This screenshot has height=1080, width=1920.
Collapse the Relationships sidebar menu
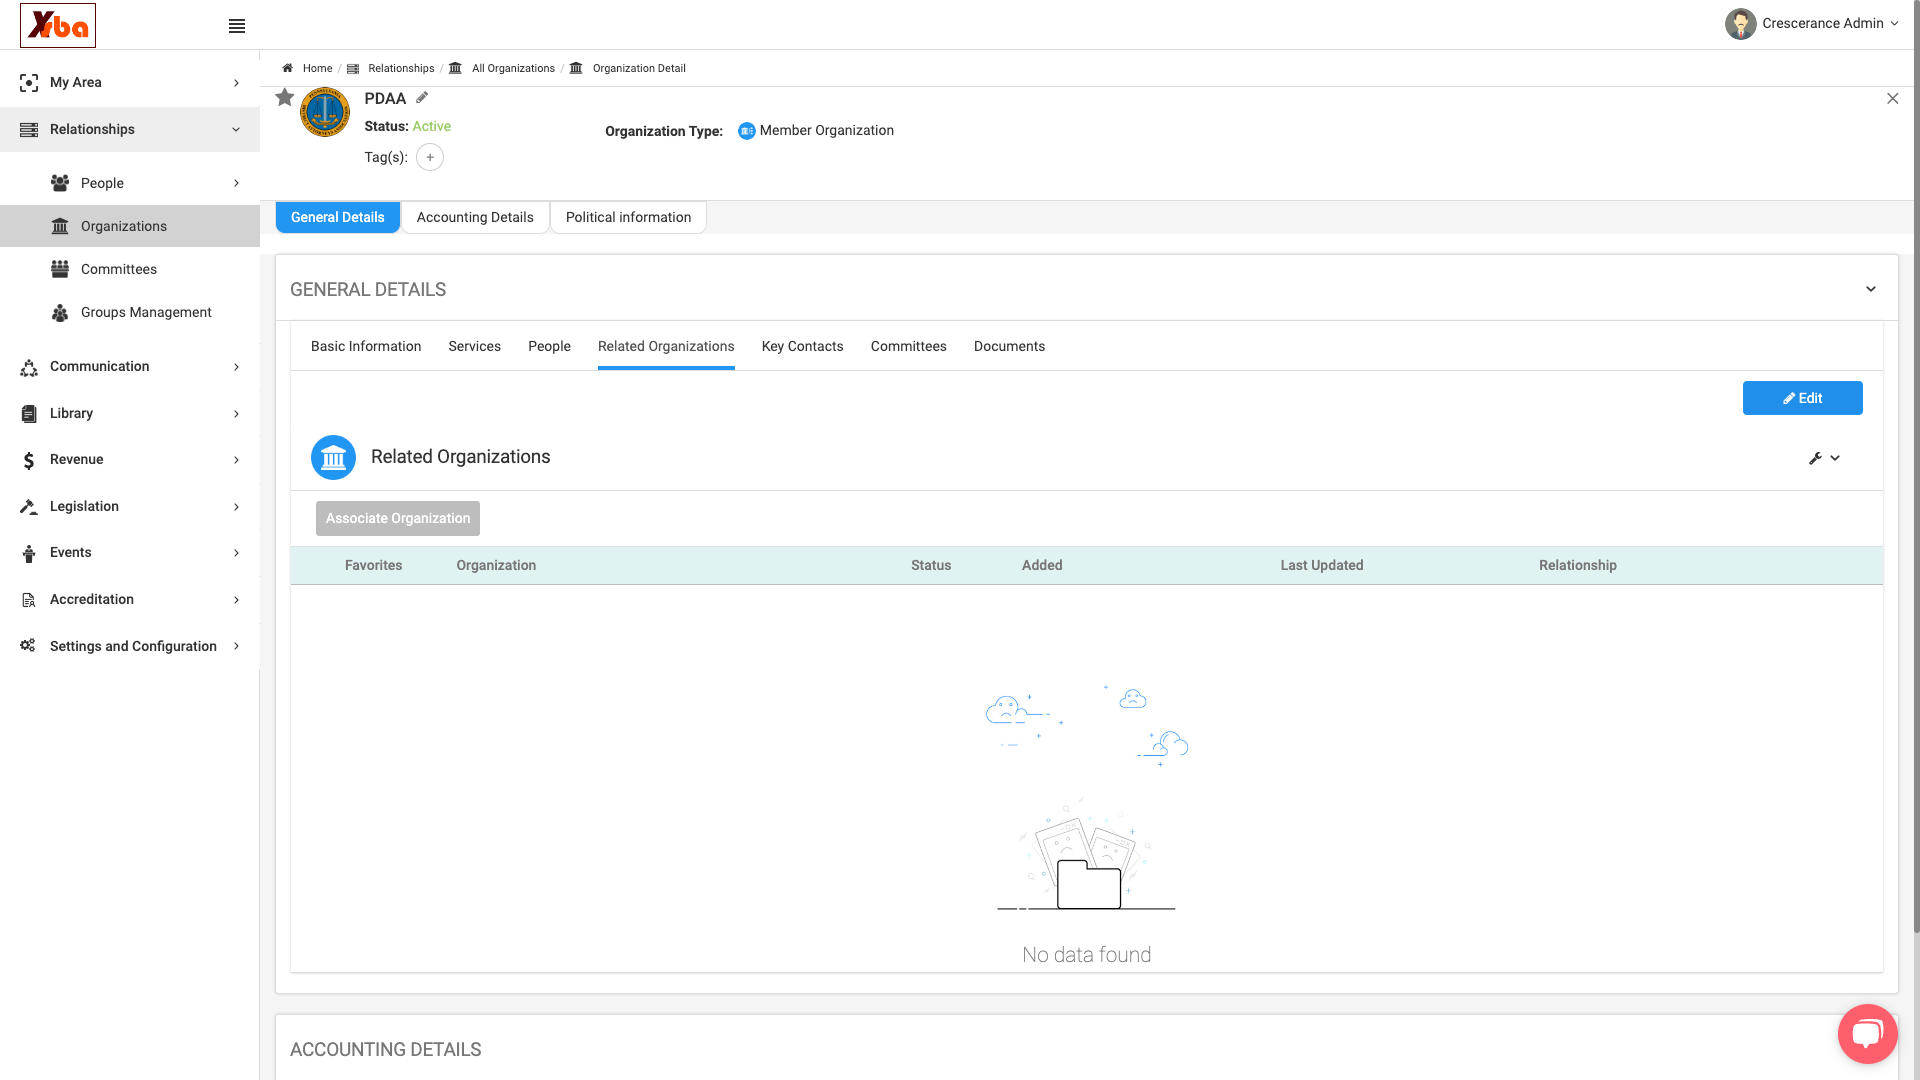click(130, 129)
